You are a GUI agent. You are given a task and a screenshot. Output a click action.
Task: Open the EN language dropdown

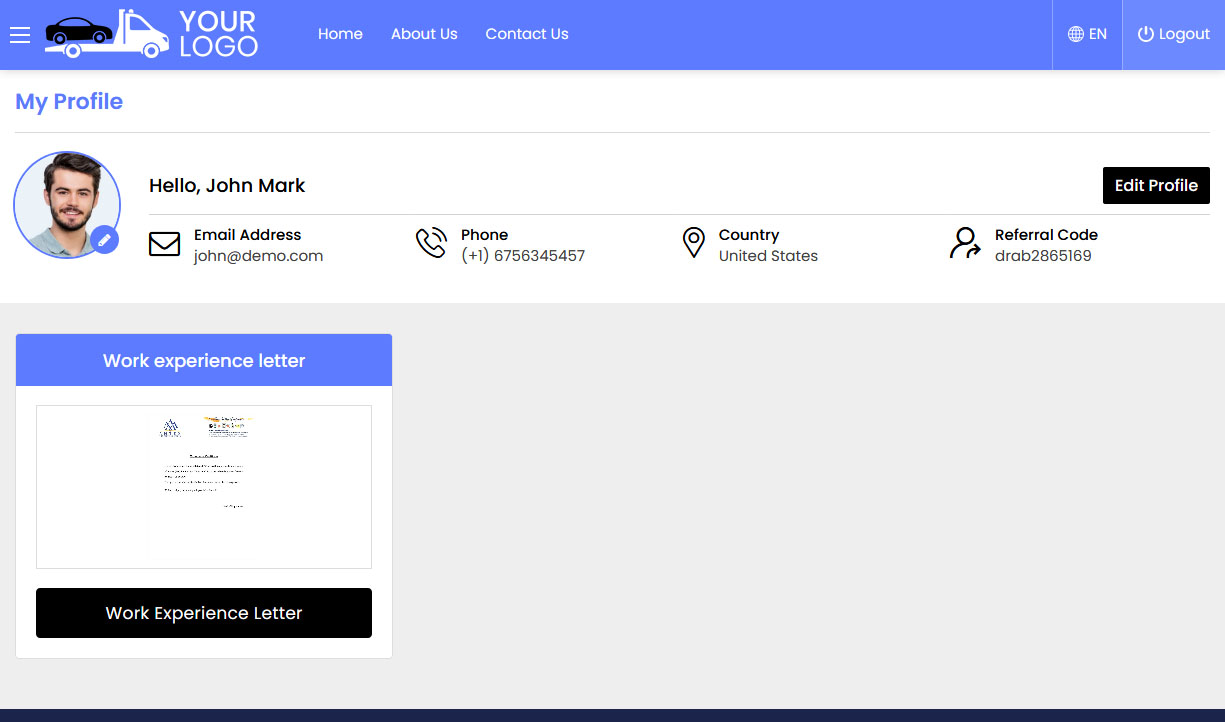(1088, 34)
